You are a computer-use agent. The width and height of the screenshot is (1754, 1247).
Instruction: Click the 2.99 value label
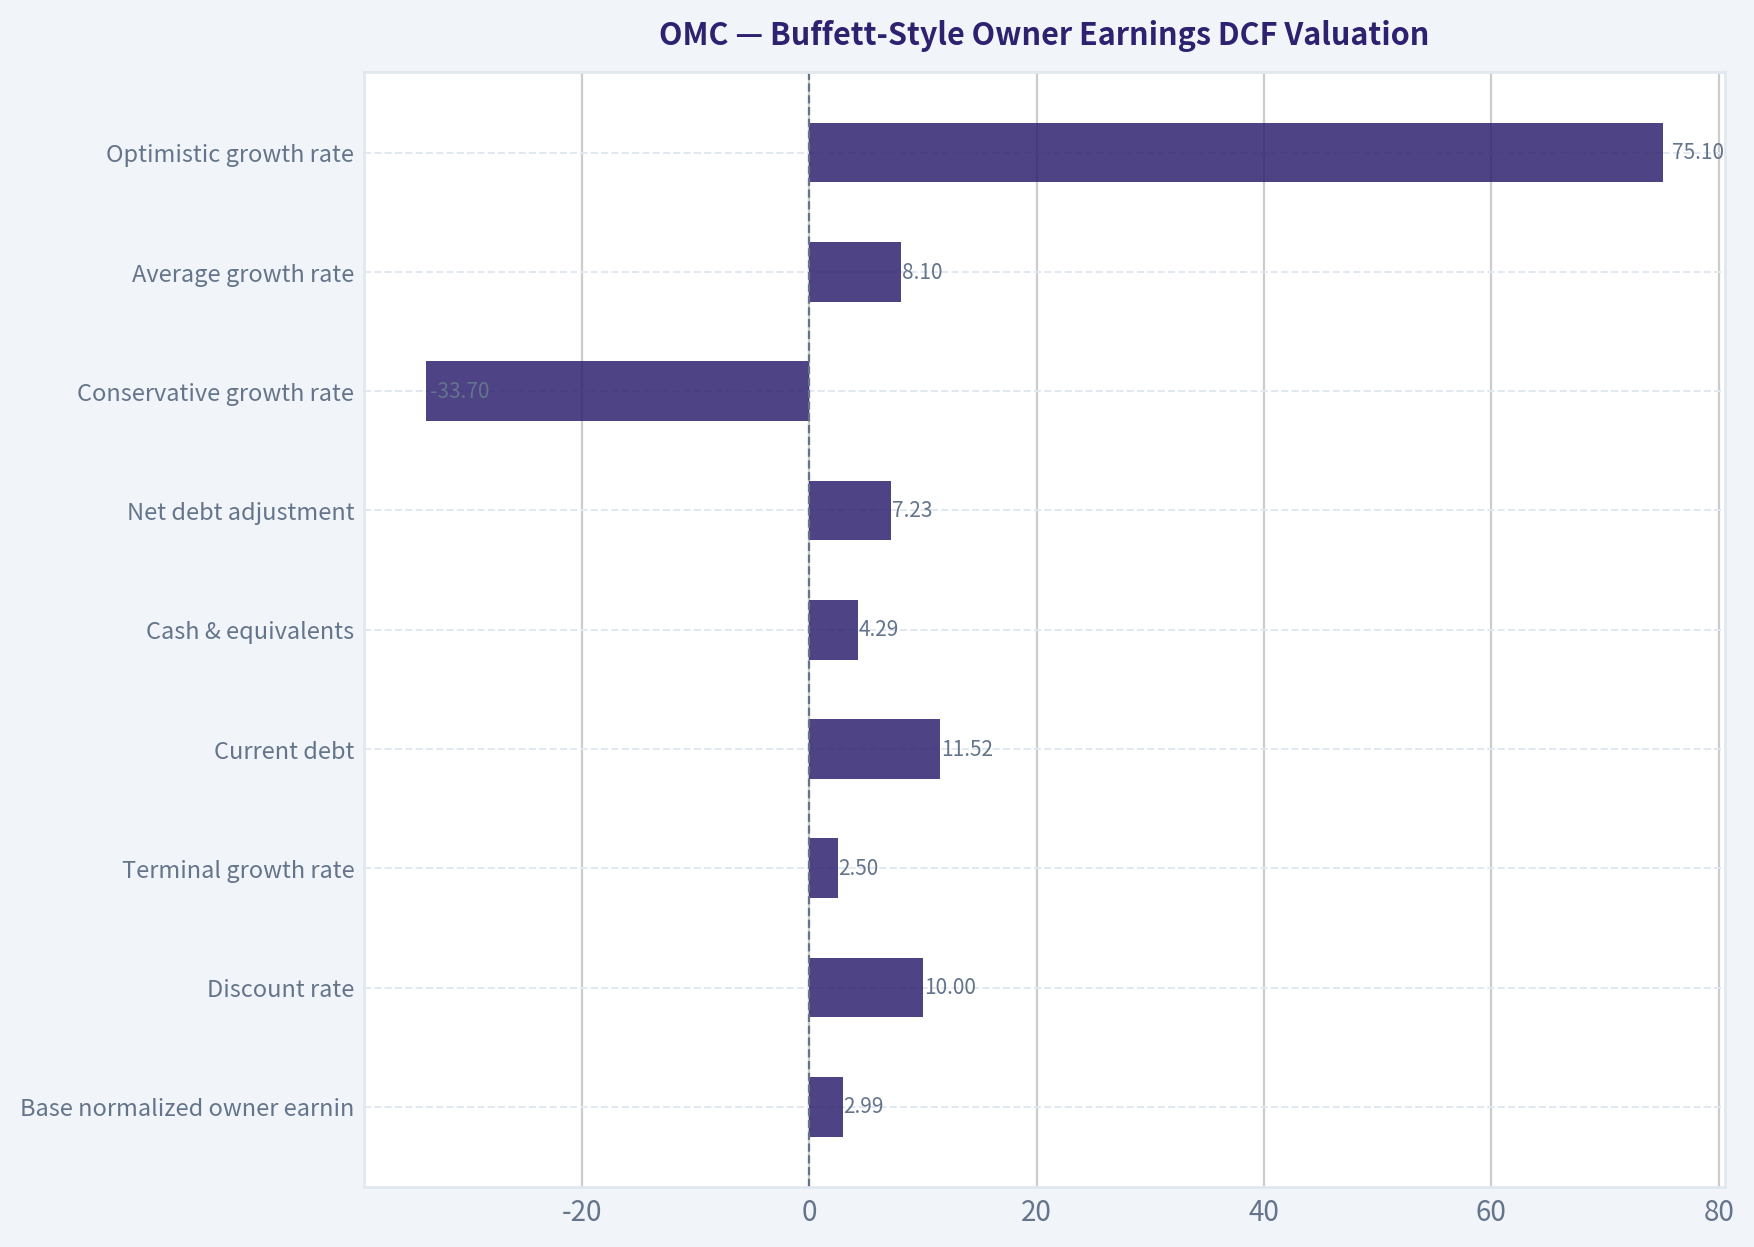point(864,1105)
